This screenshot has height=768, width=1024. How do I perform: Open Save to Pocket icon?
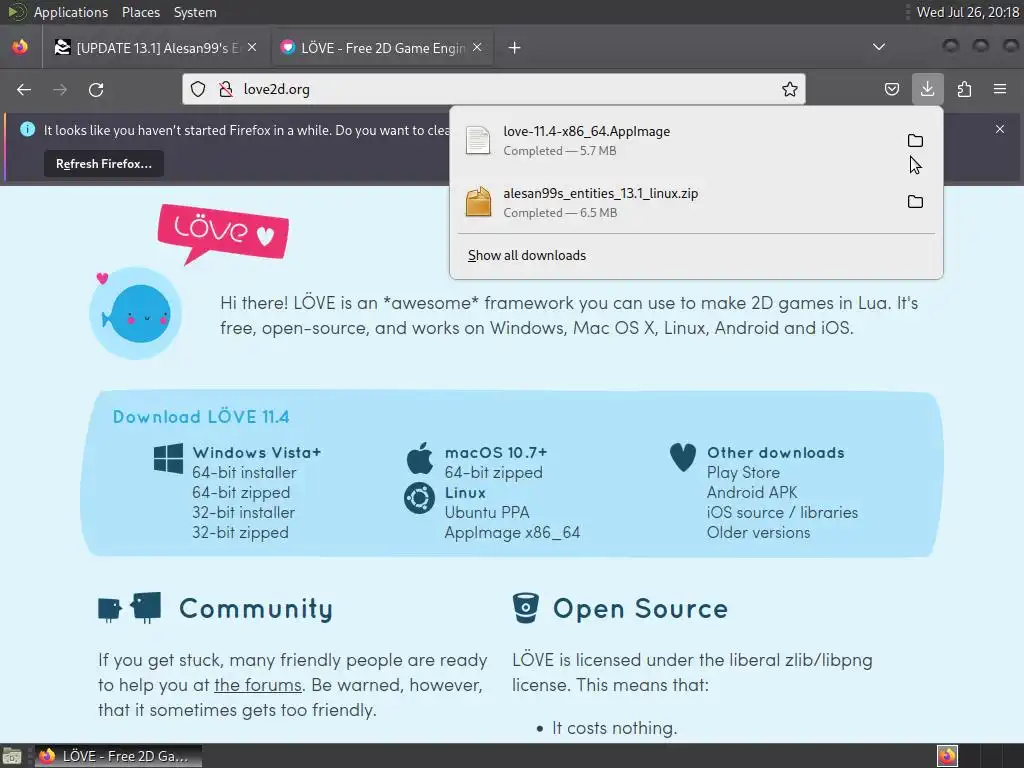pos(891,89)
